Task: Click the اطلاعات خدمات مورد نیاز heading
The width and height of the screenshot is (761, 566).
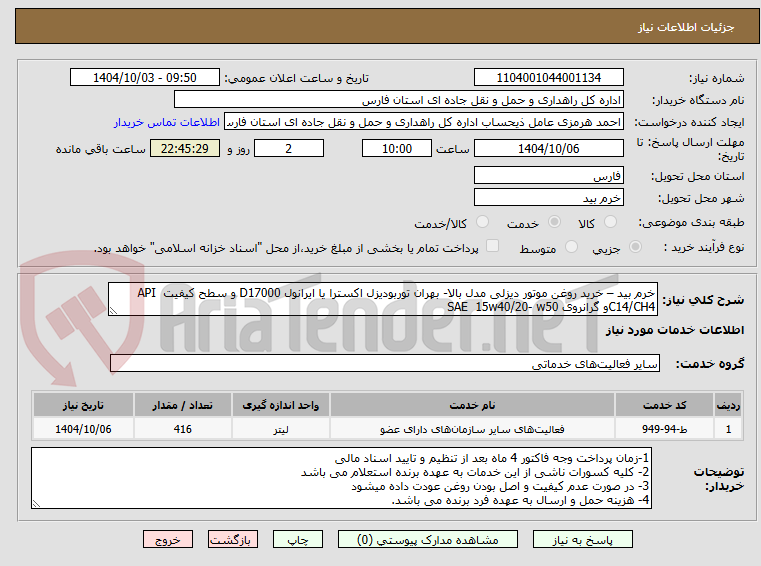Action: coord(675,330)
